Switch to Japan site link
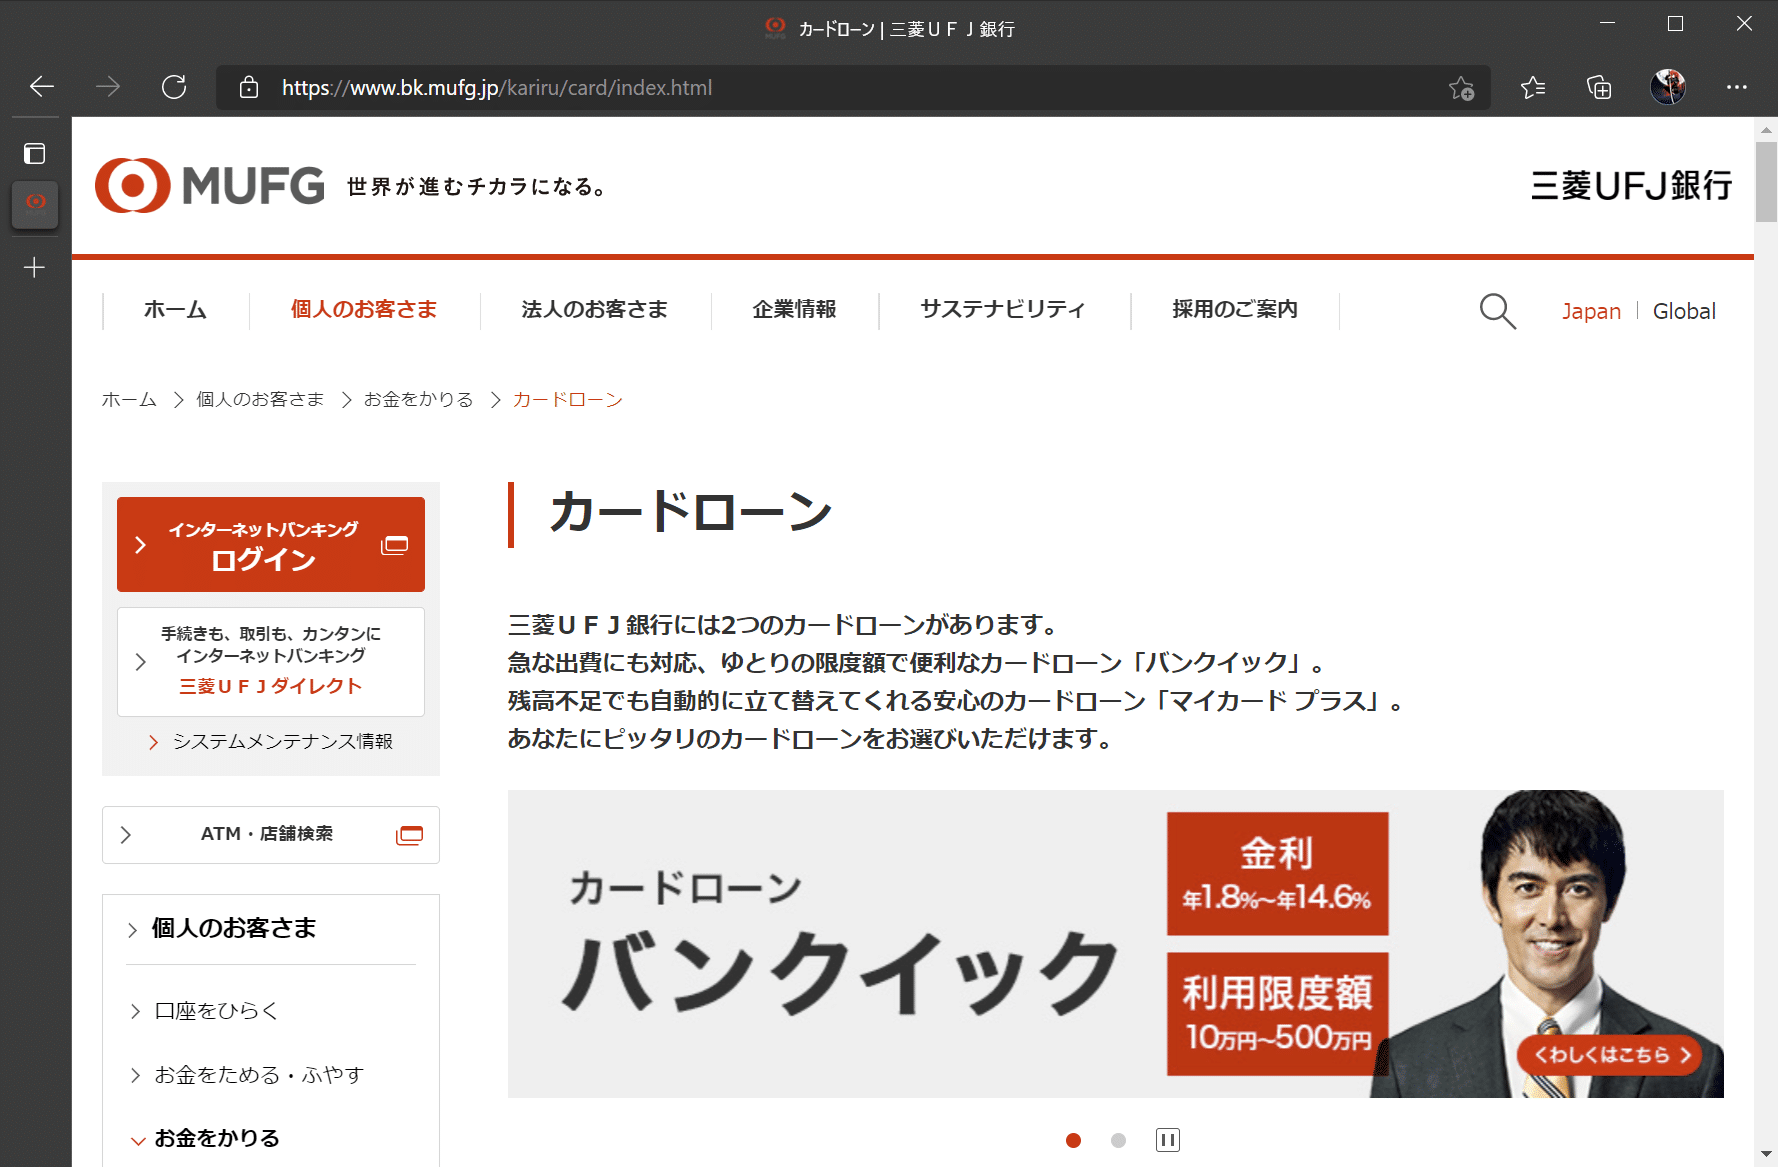The width and height of the screenshot is (1778, 1167). (x=1591, y=311)
